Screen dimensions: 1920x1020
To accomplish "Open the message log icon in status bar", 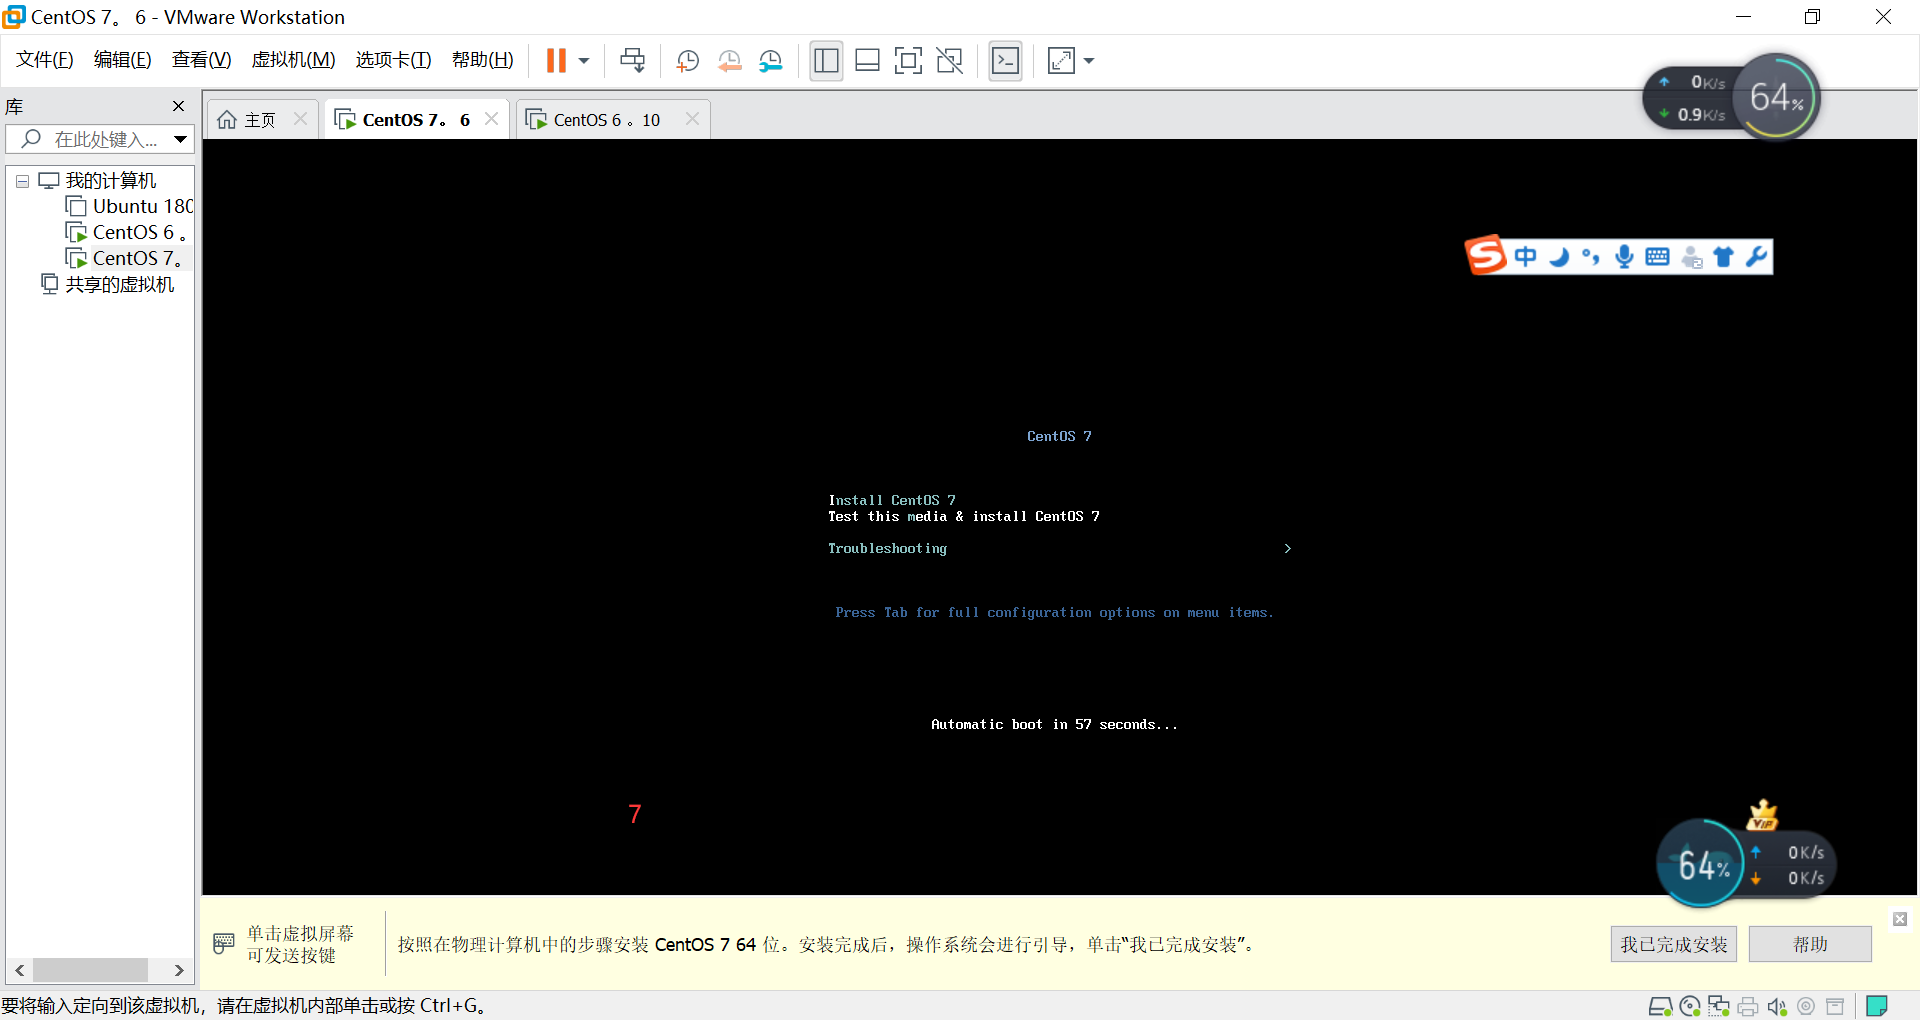I will tap(1877, 1006).
